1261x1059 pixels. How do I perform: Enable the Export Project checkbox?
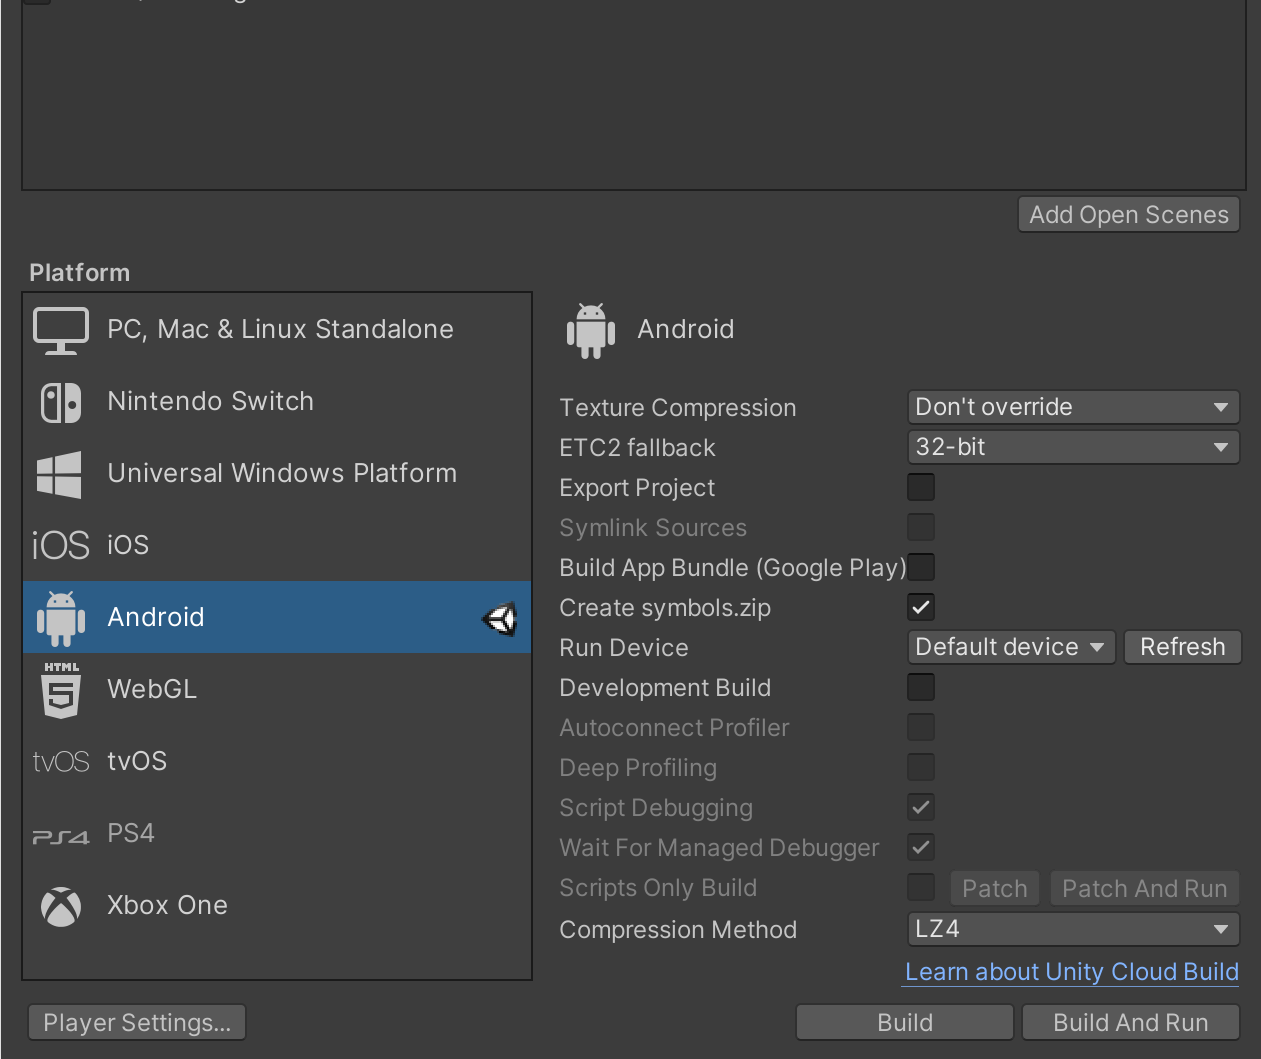point(921,487)
